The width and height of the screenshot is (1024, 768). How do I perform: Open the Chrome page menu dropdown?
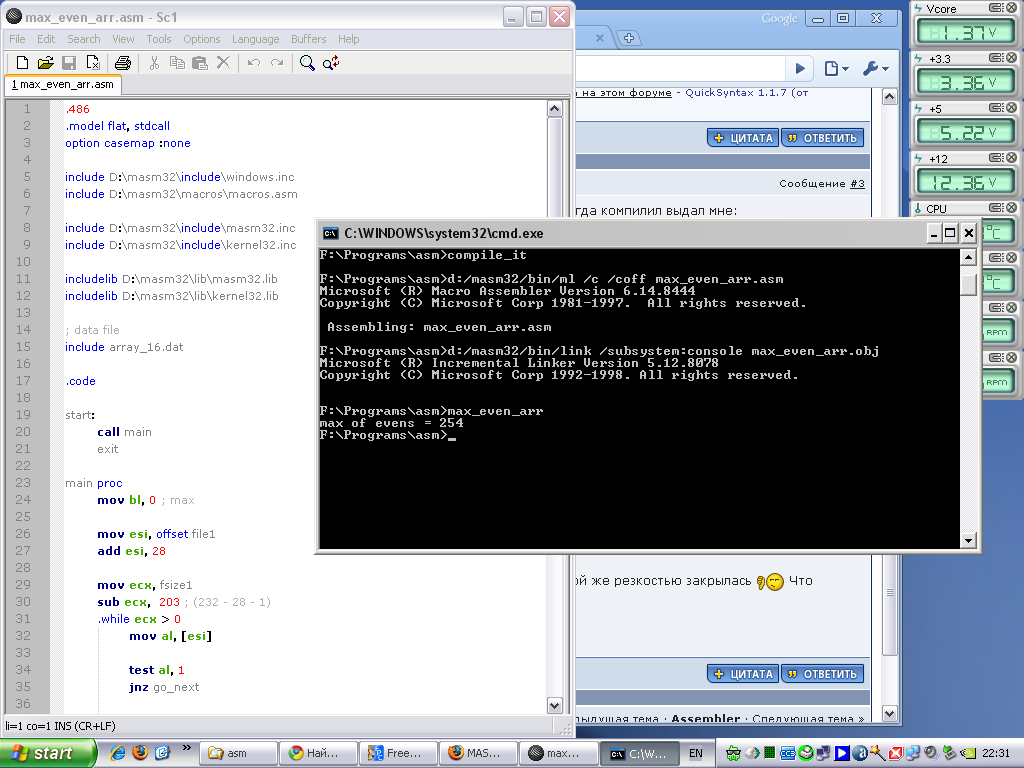click(836, 68)
